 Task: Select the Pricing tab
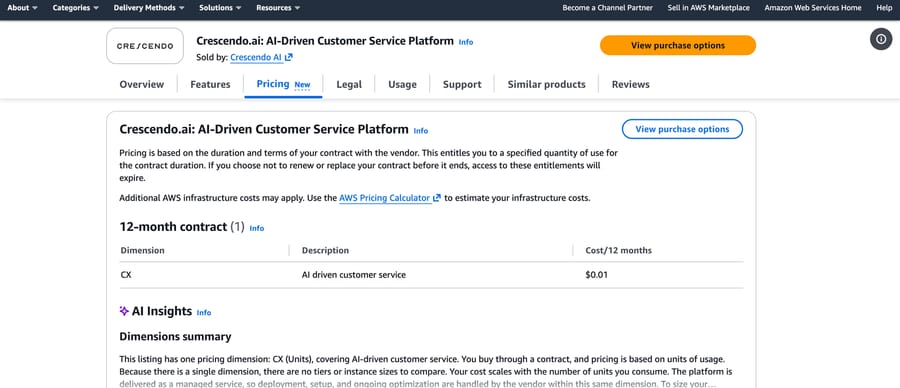click(273, 84)
